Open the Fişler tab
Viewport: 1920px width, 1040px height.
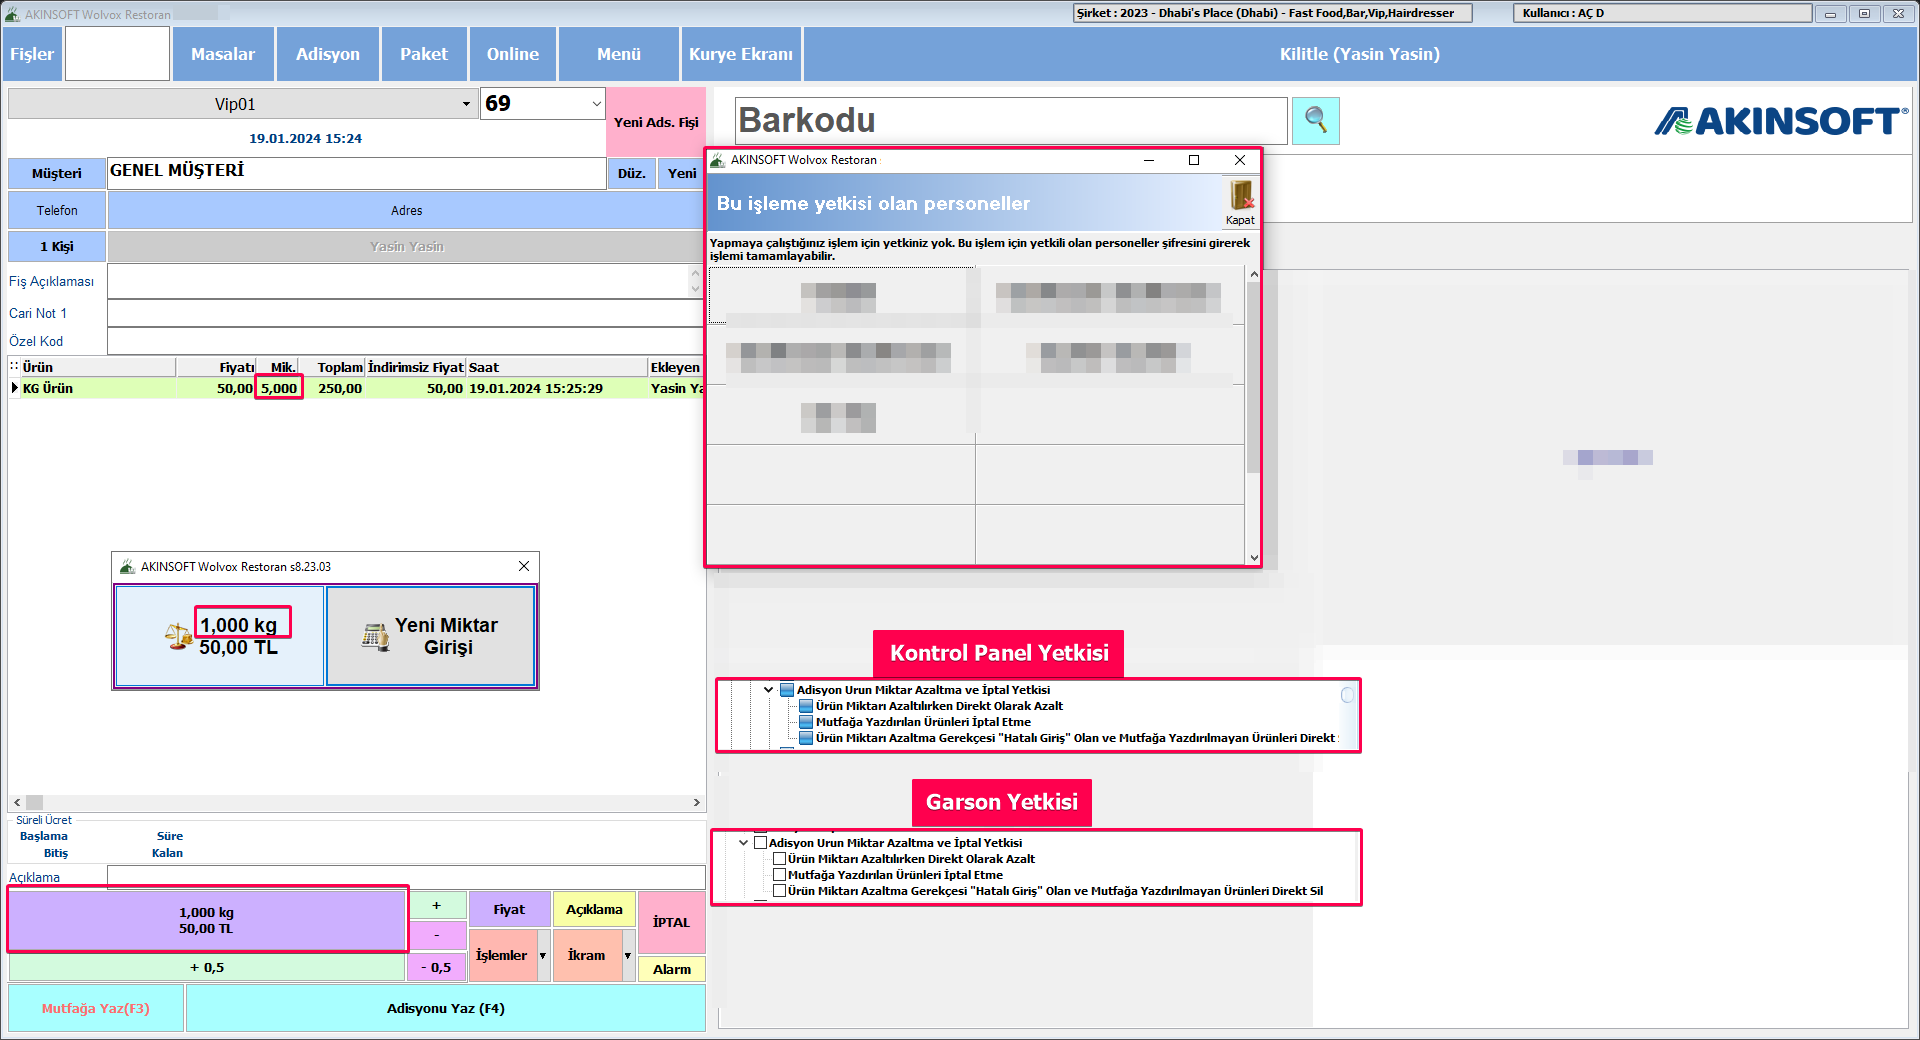pos(32,54)
